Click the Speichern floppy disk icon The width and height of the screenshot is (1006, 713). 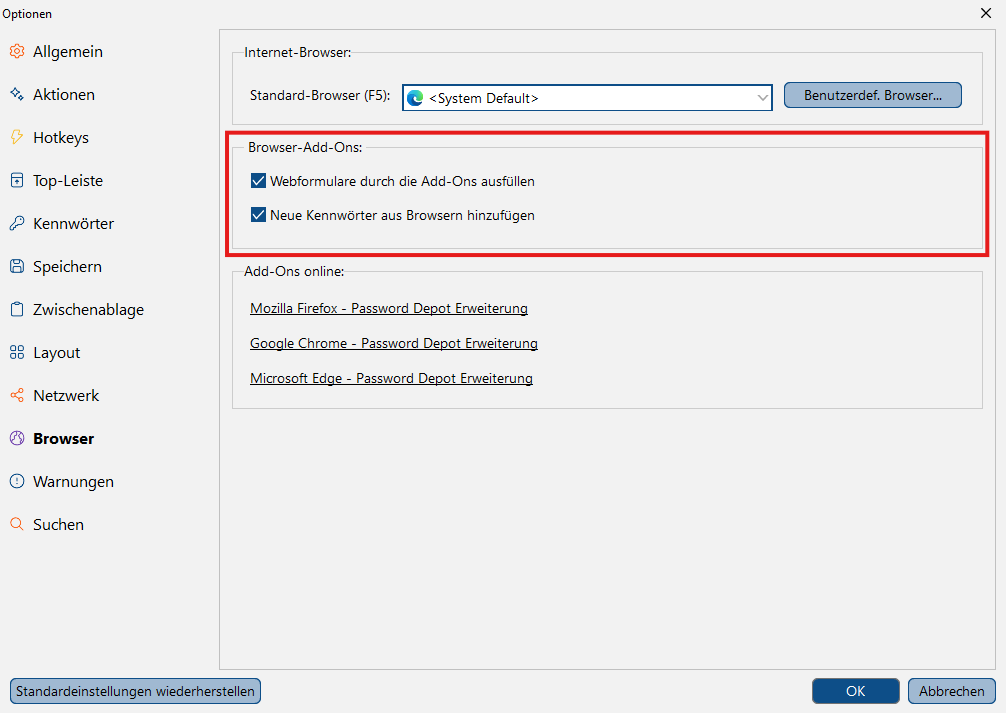click(17, 266)
